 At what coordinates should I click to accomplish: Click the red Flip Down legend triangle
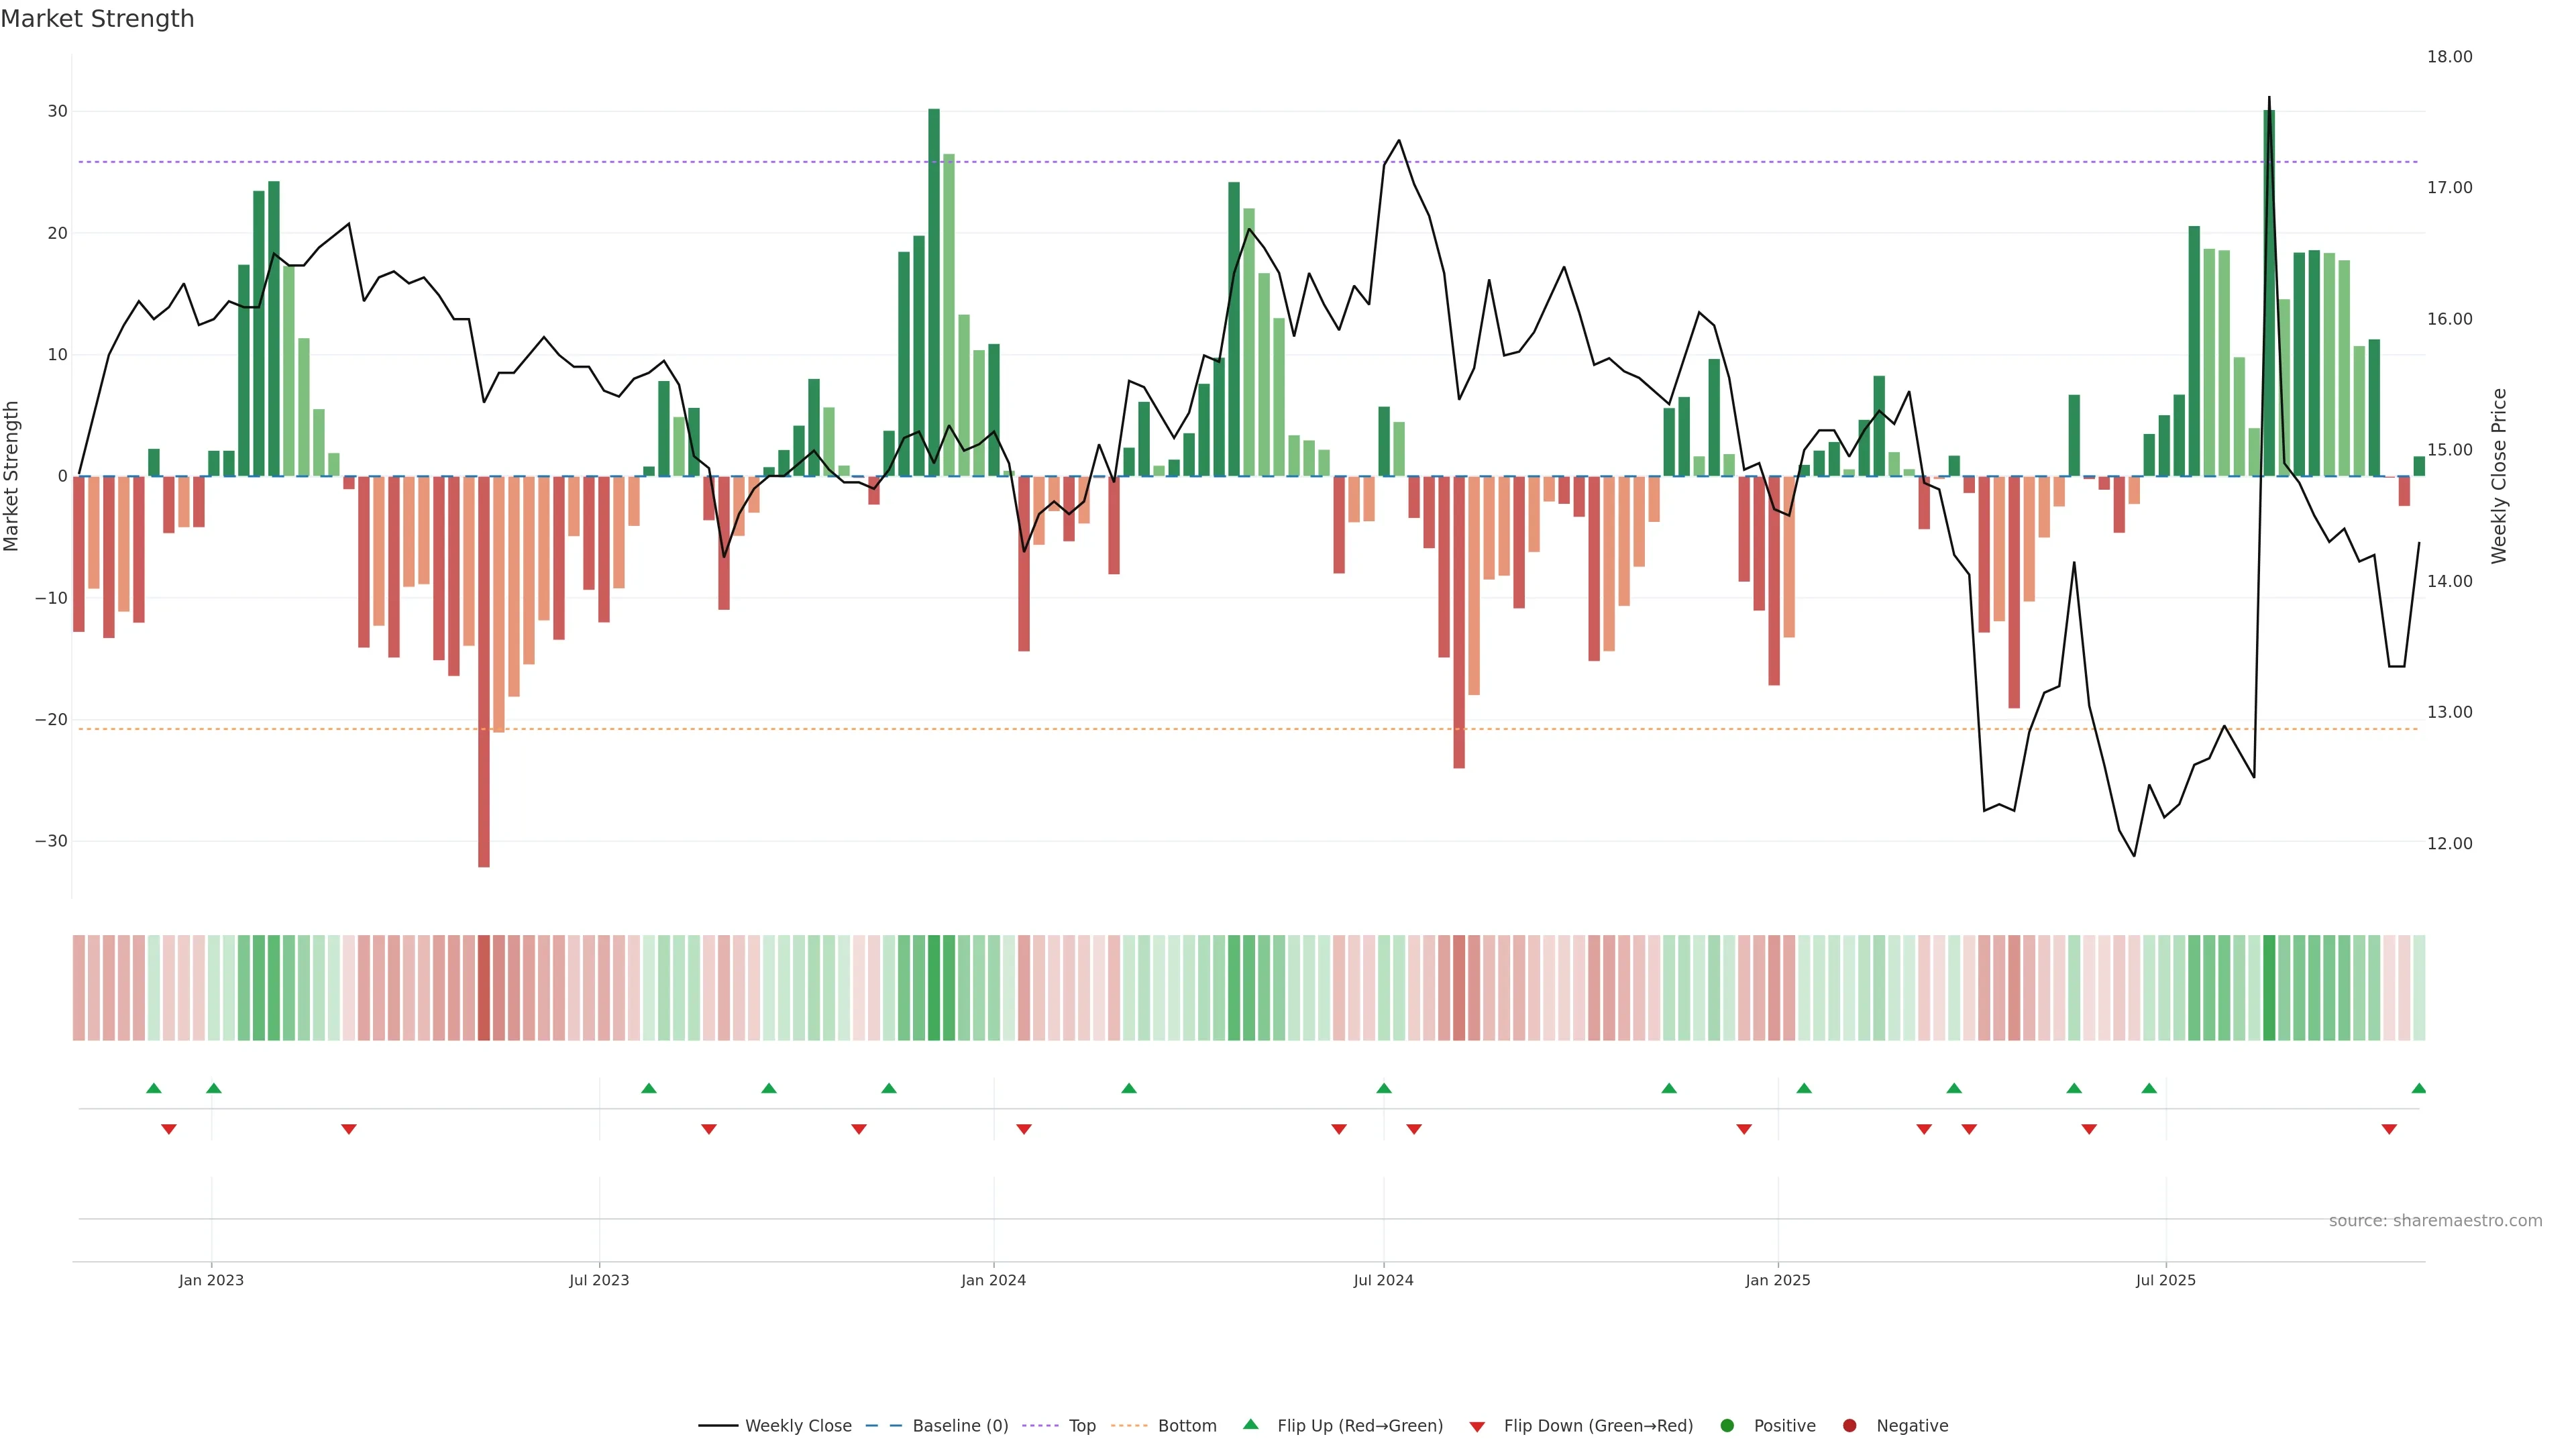point(1477,1427)
